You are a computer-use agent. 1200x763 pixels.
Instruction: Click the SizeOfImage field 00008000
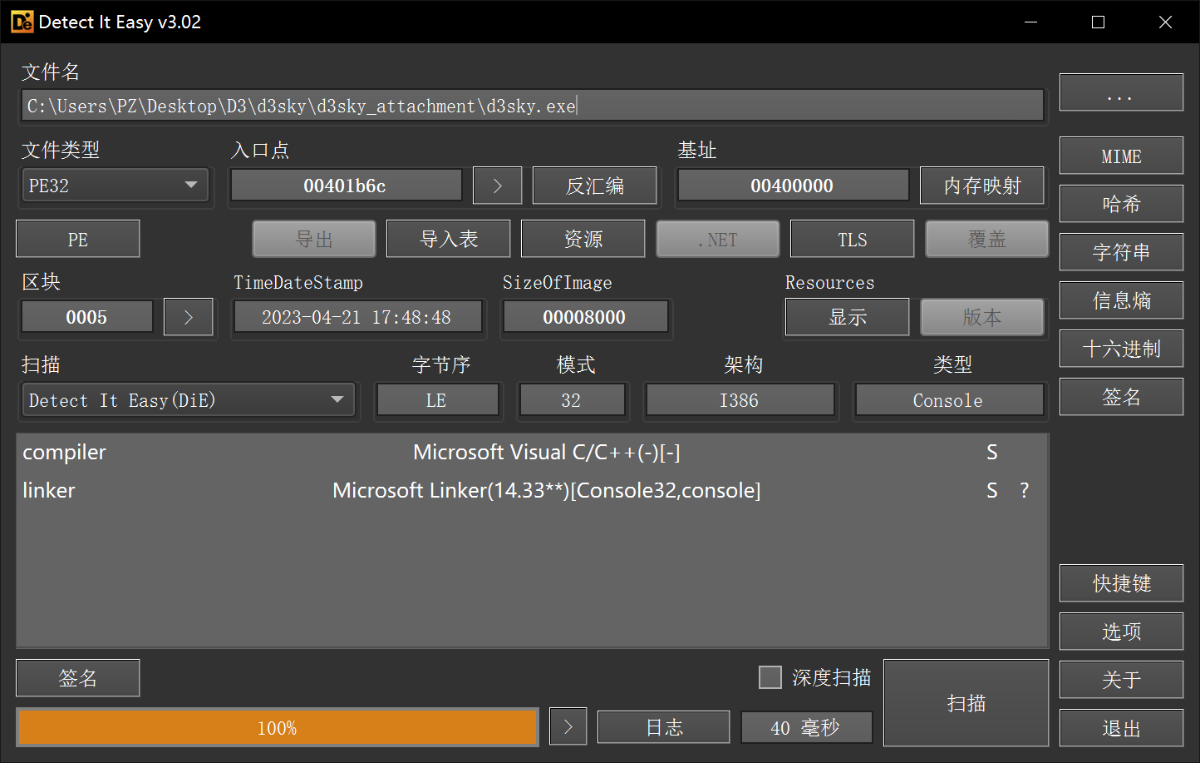coord(585,317)
